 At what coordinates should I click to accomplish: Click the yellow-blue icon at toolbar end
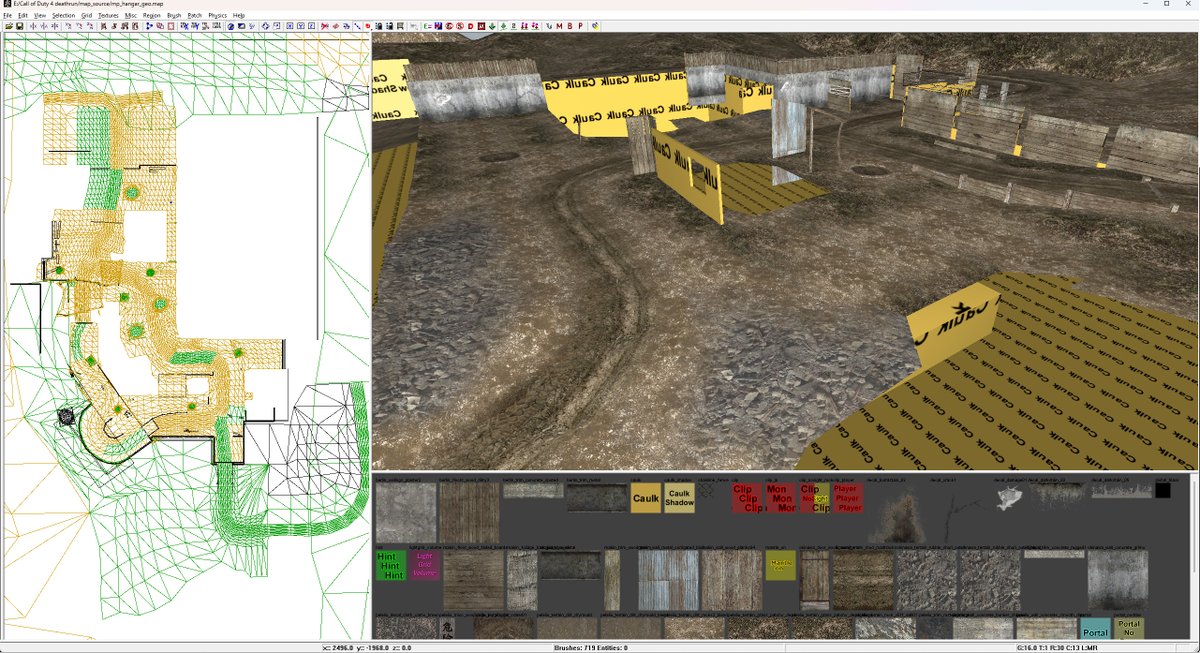[x=596, y=26]
